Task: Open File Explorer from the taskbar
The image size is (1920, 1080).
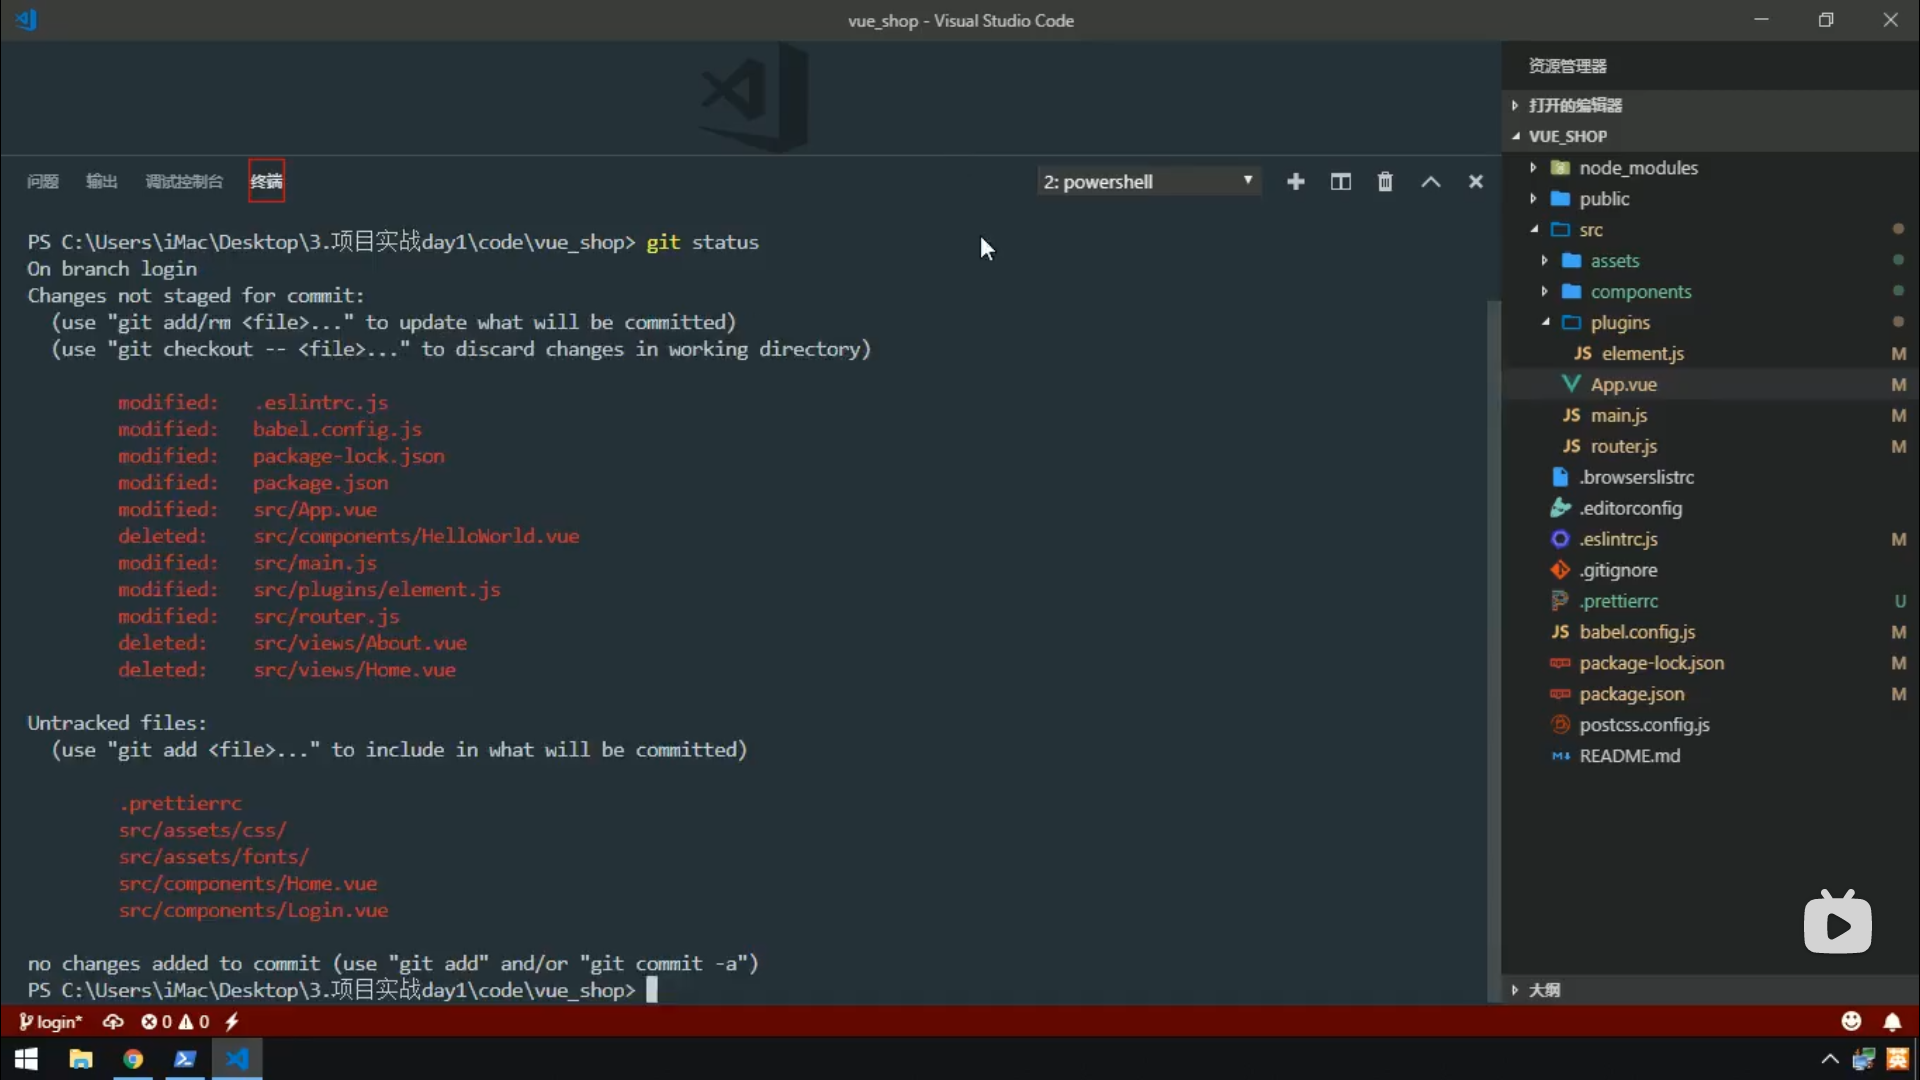Action: tap(81, 1059)
